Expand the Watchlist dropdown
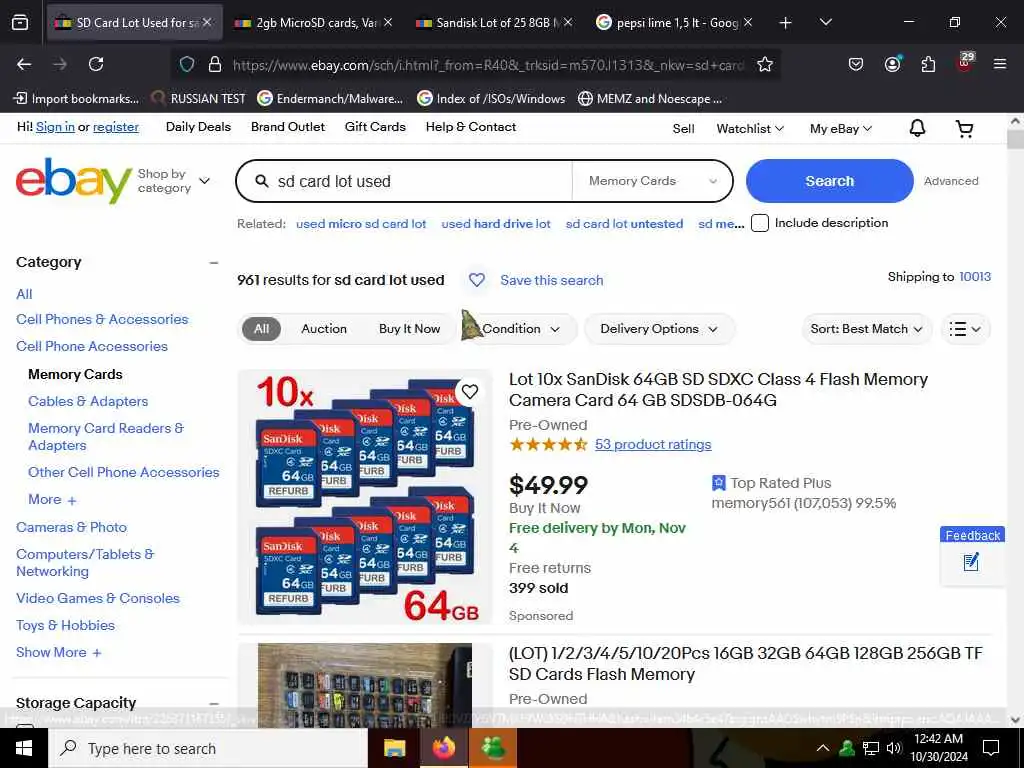 750,129
